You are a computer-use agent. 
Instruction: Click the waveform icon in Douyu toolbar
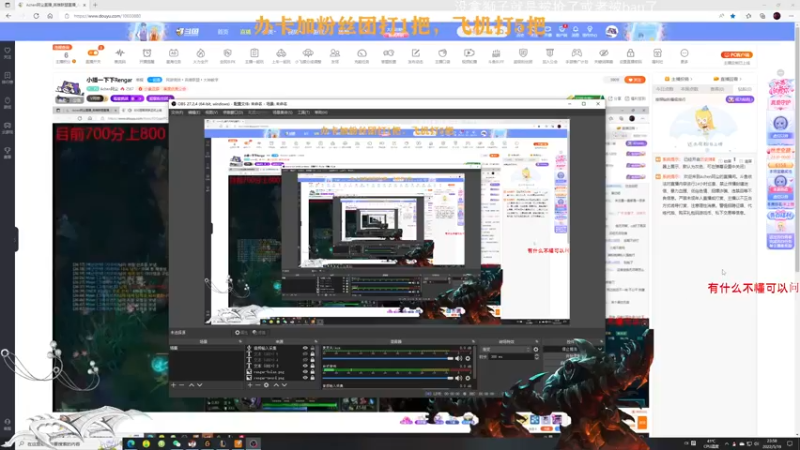(120, 53)
